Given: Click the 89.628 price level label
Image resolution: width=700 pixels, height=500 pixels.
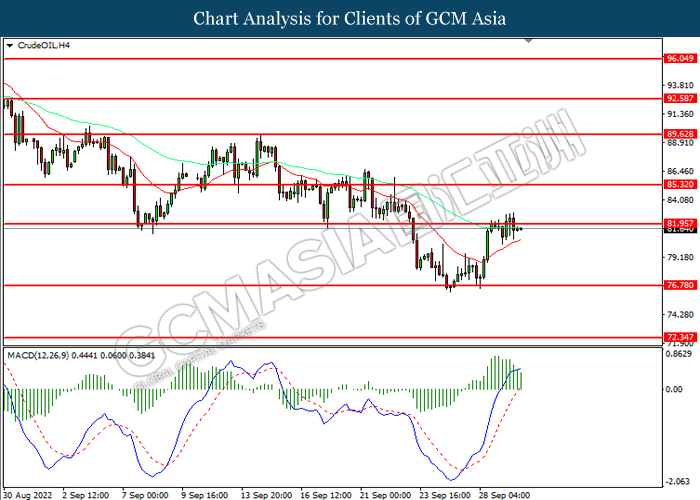Looking at the screenshot, I should [x=680, y=134].
